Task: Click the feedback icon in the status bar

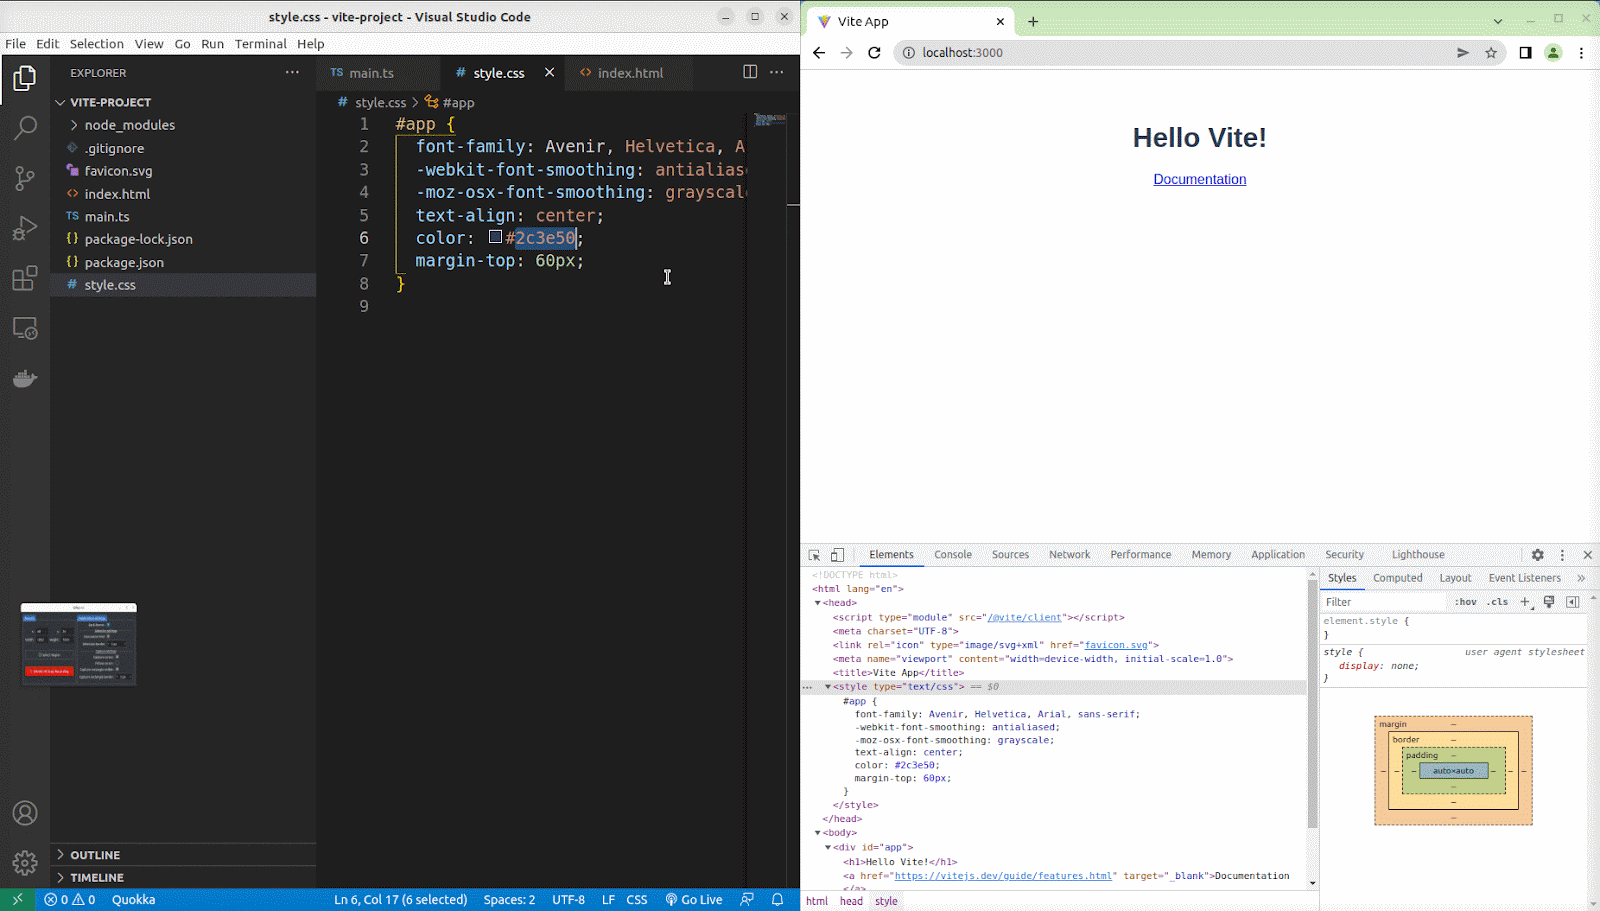Action: click(747, 899)
